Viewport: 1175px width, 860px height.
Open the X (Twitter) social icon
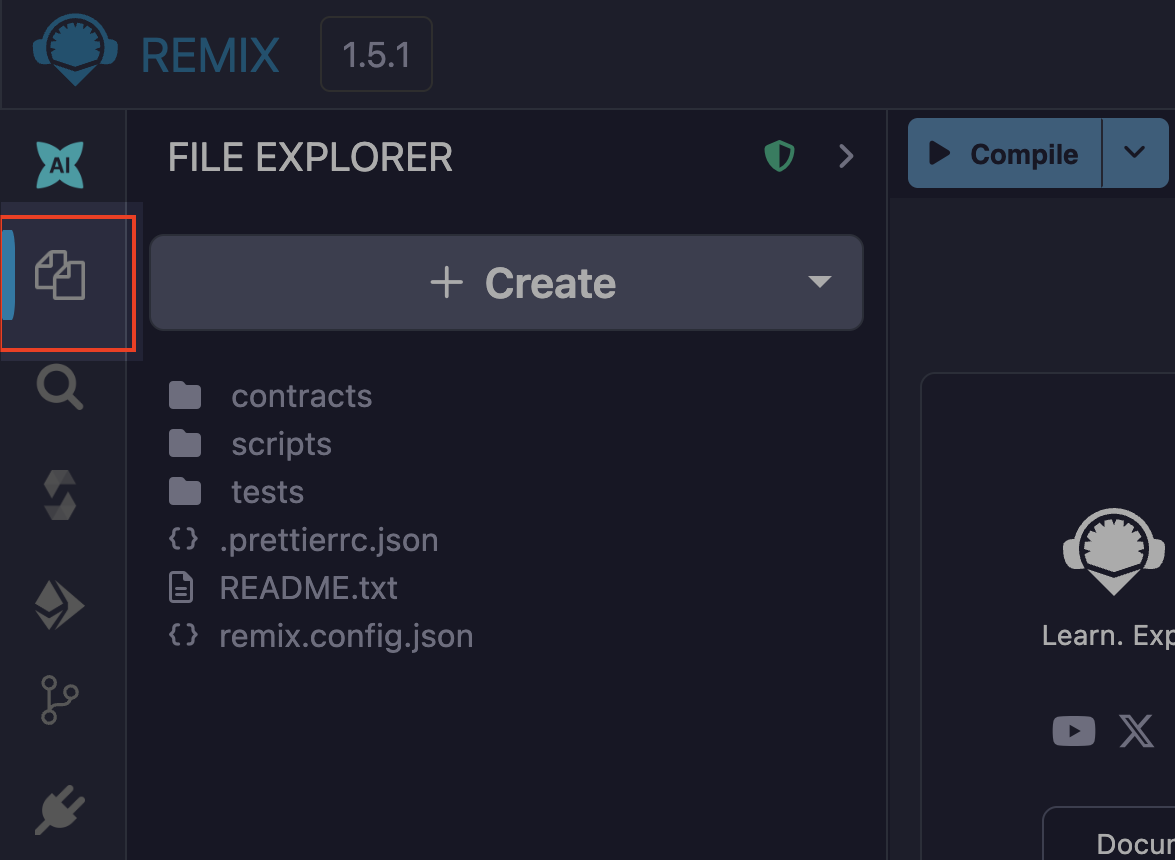(x=1136, y=731)
